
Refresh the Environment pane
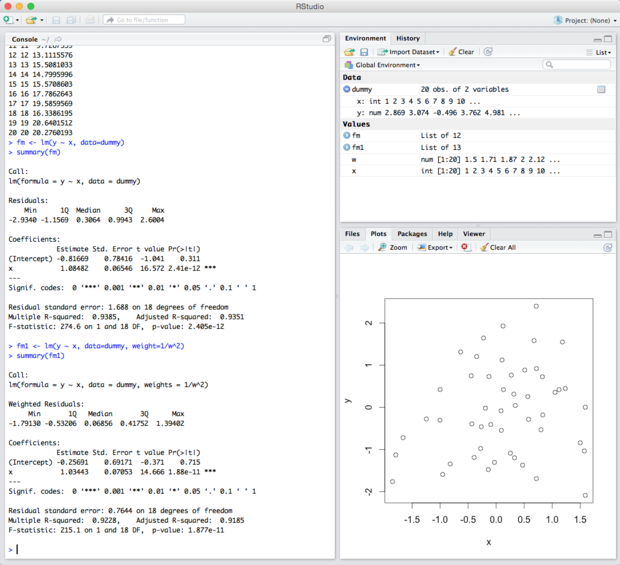(488, 52)
